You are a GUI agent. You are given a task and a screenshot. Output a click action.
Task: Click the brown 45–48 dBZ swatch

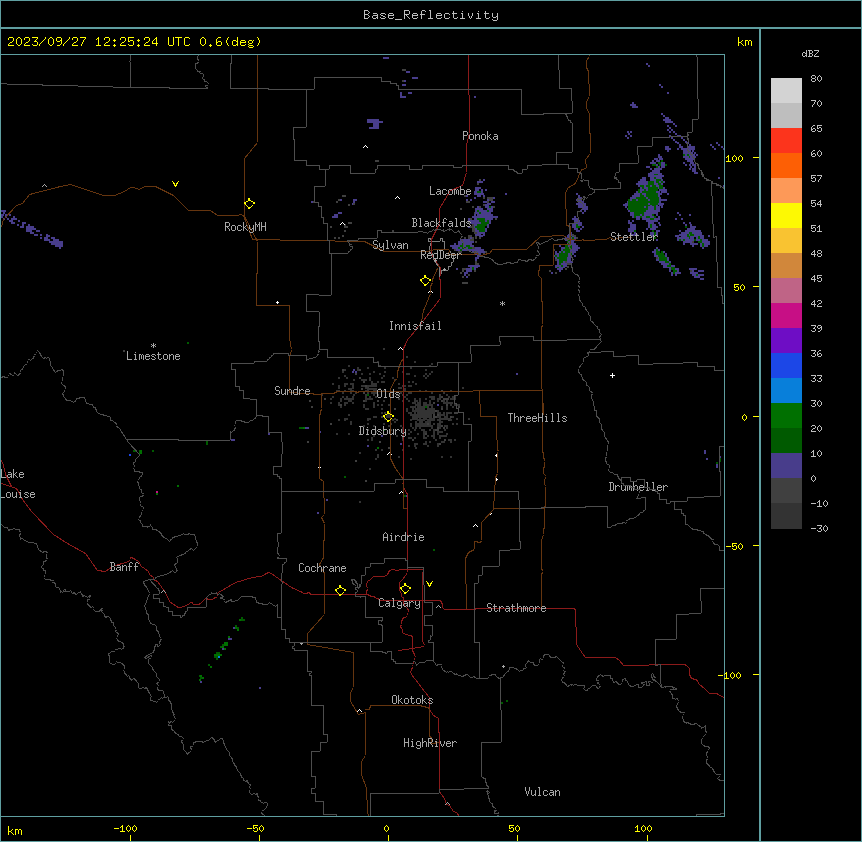click(786, 265)
